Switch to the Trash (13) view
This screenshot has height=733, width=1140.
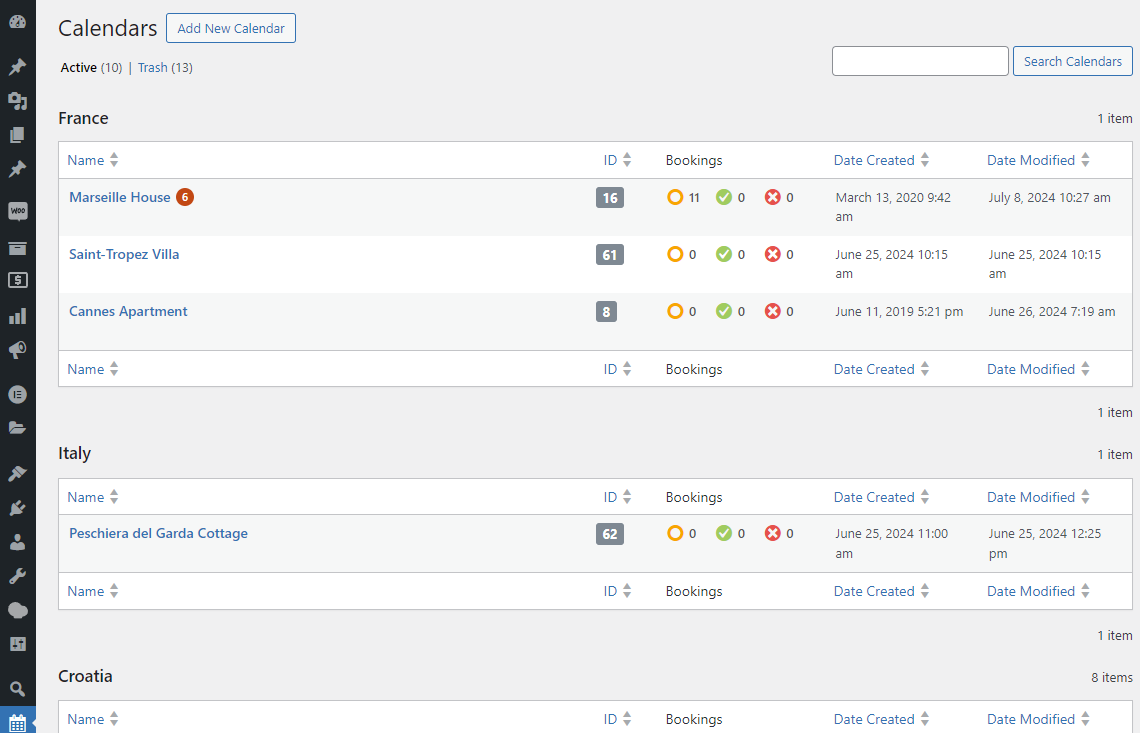click(152, 67)
